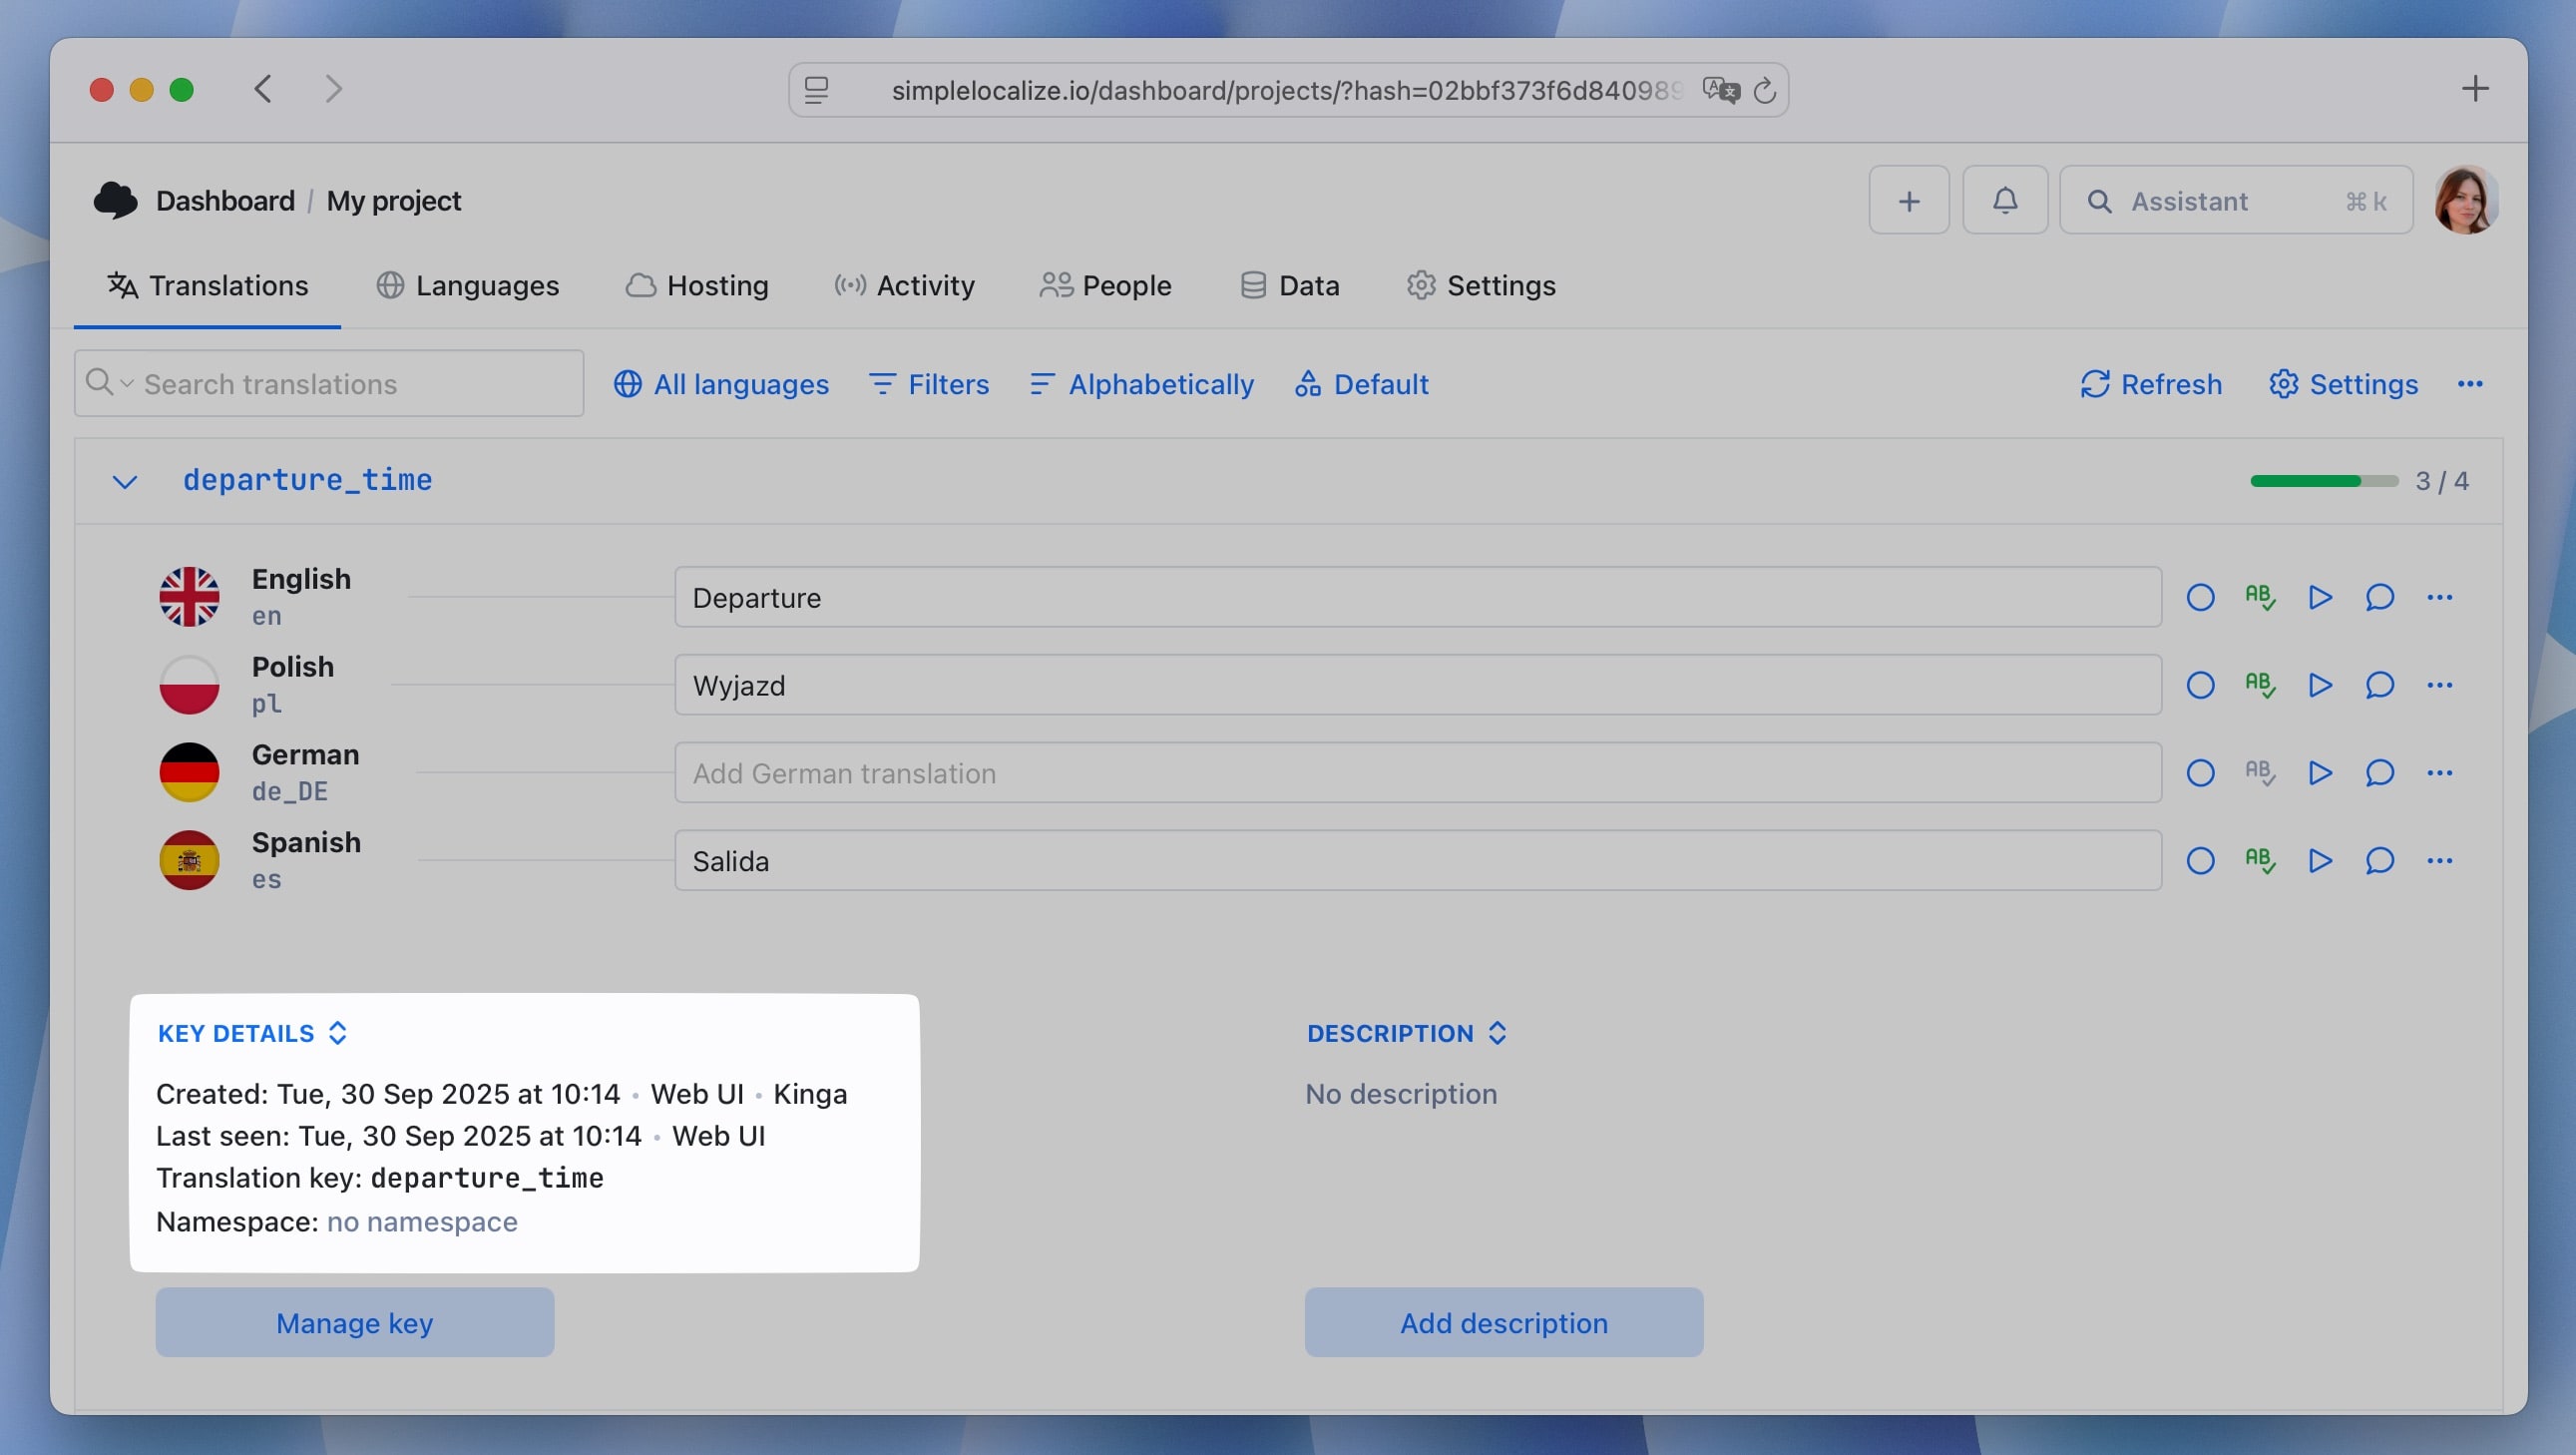Image resolution: width=2576 pixels, height=1455 pixels.
Task: Open notifications bell
Action: 2004,199
